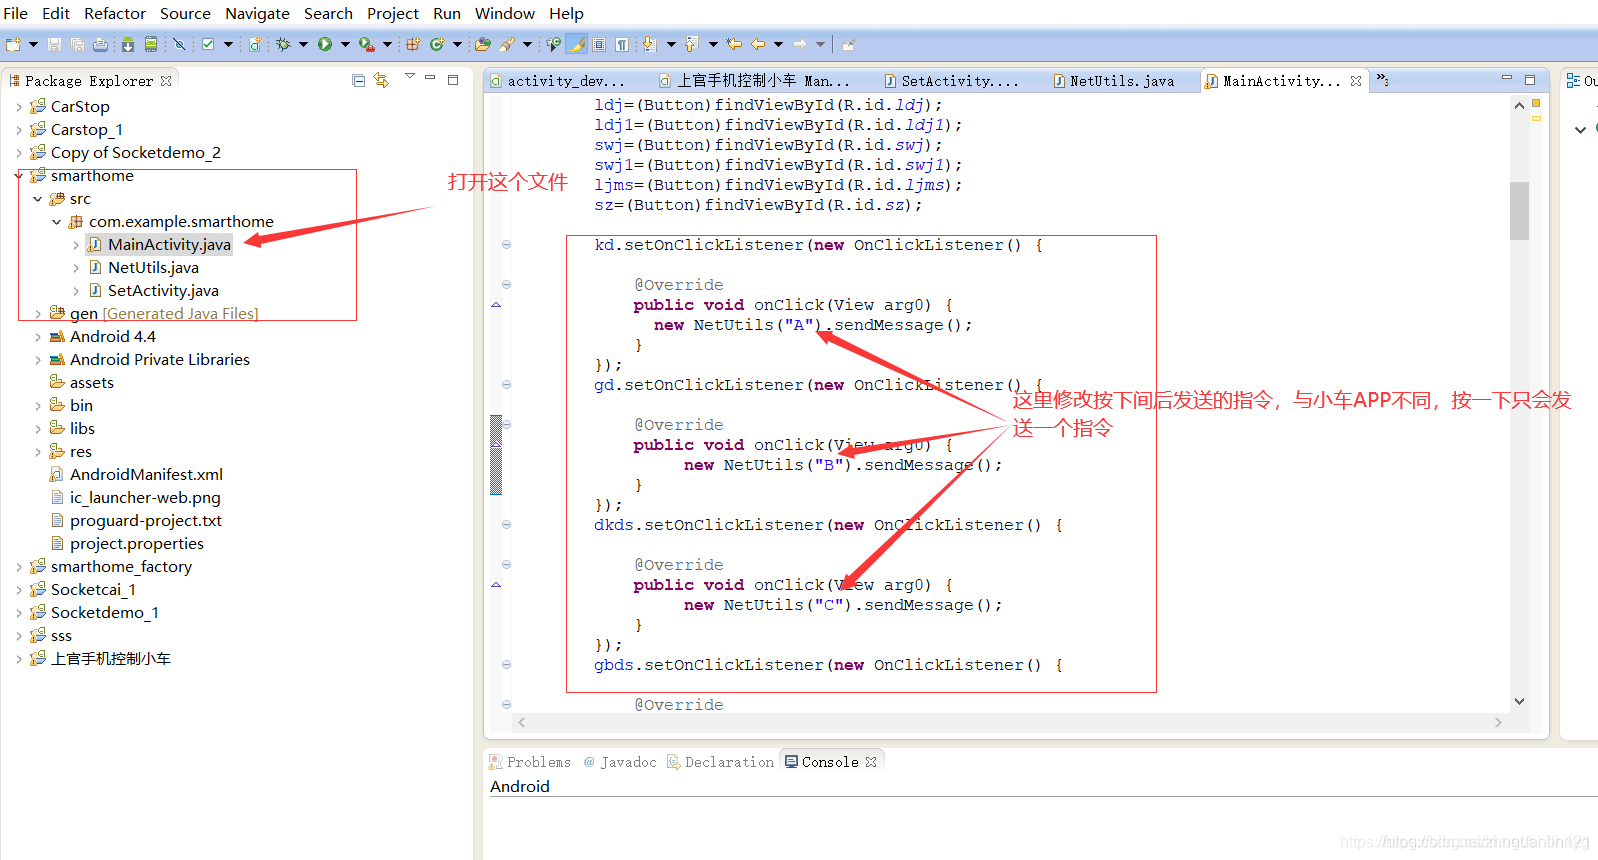Image resolution: width=1598 pixels, height=860 pixels.
Task: Open the Run configurations dropdown arrow
Action: point(345,44)
